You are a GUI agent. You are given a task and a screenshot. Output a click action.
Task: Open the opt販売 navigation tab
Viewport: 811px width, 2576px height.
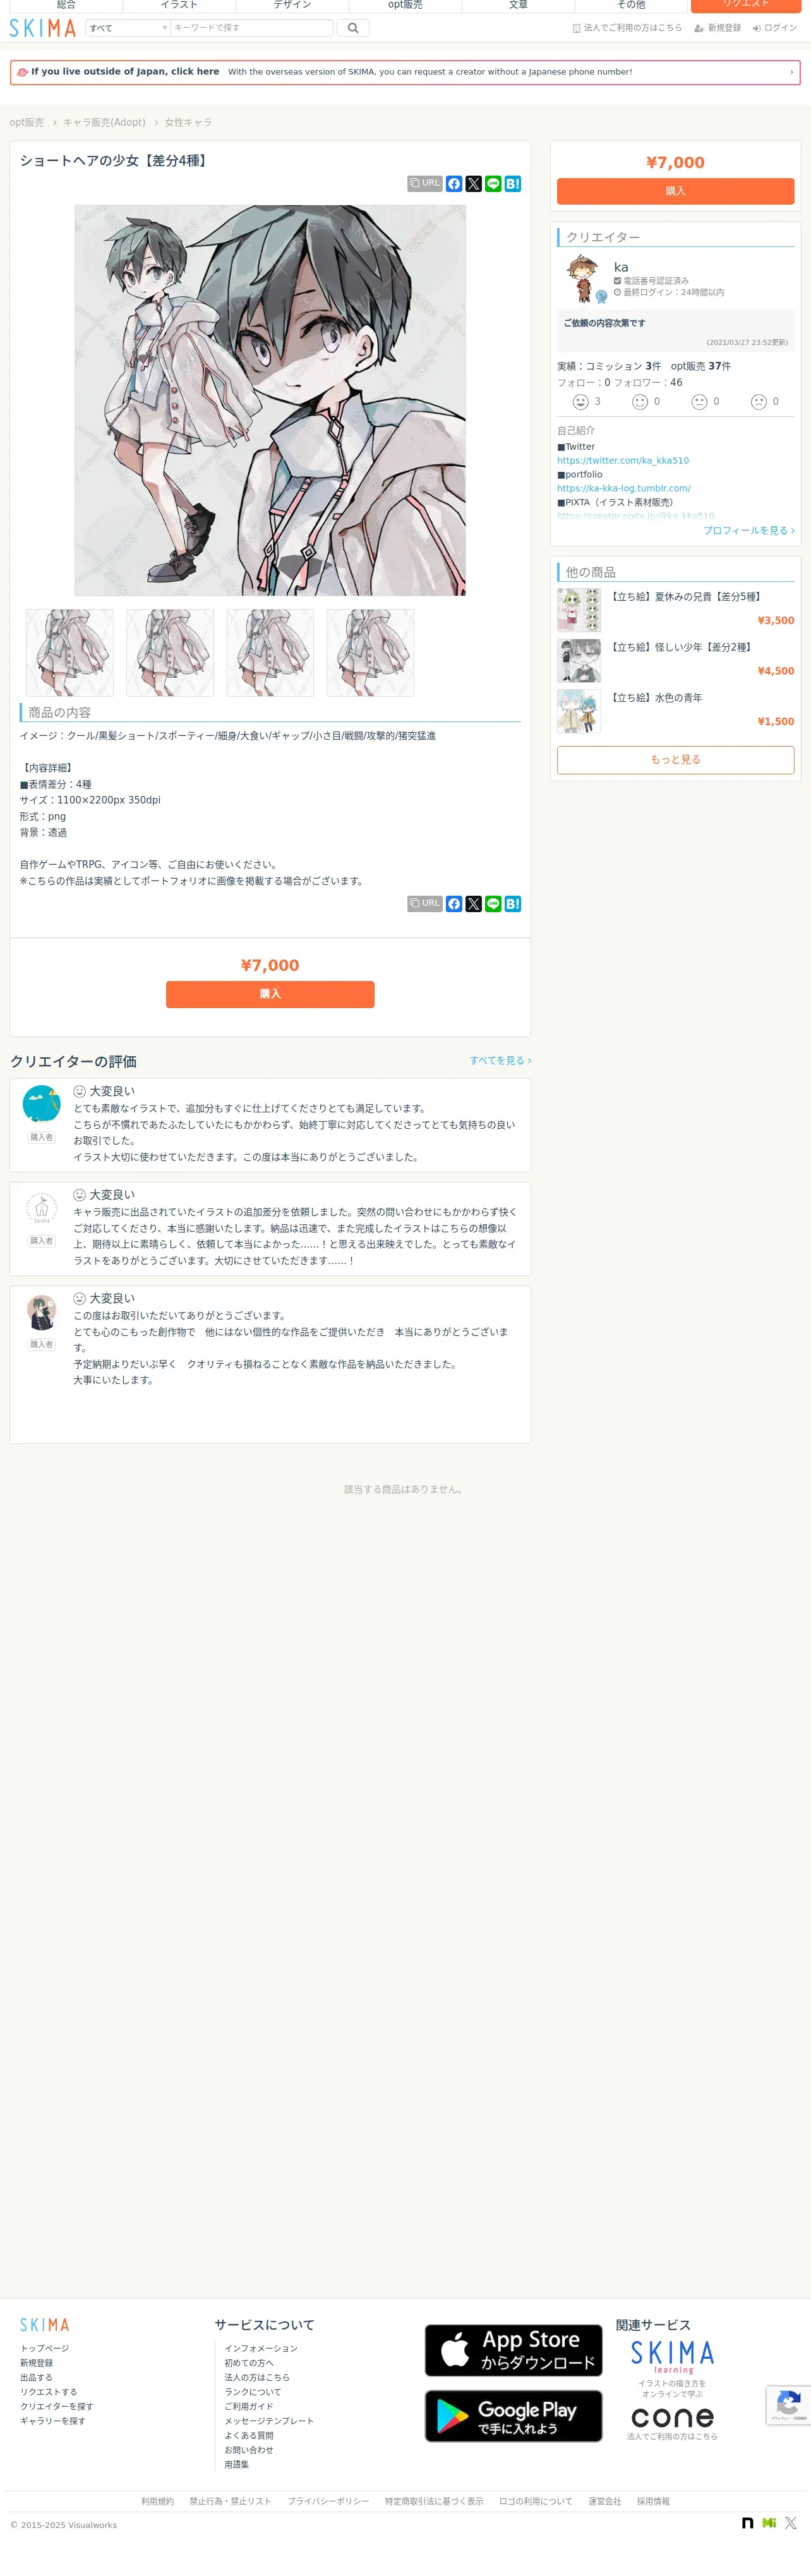click(405, 5)
